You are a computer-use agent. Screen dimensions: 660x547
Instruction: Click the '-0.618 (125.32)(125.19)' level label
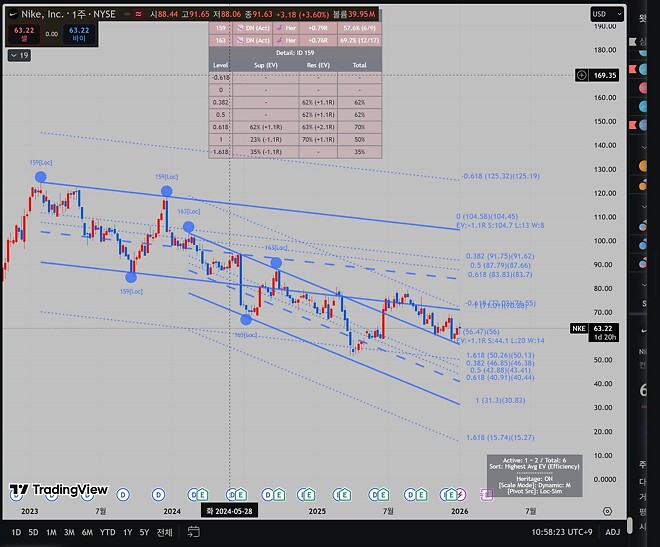pos(500,176)
